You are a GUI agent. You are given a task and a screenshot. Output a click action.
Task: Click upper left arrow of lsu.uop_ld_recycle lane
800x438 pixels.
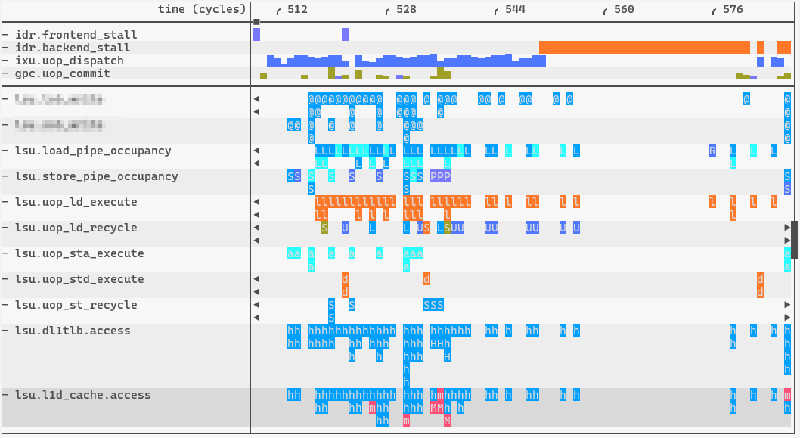coord(257,228)
